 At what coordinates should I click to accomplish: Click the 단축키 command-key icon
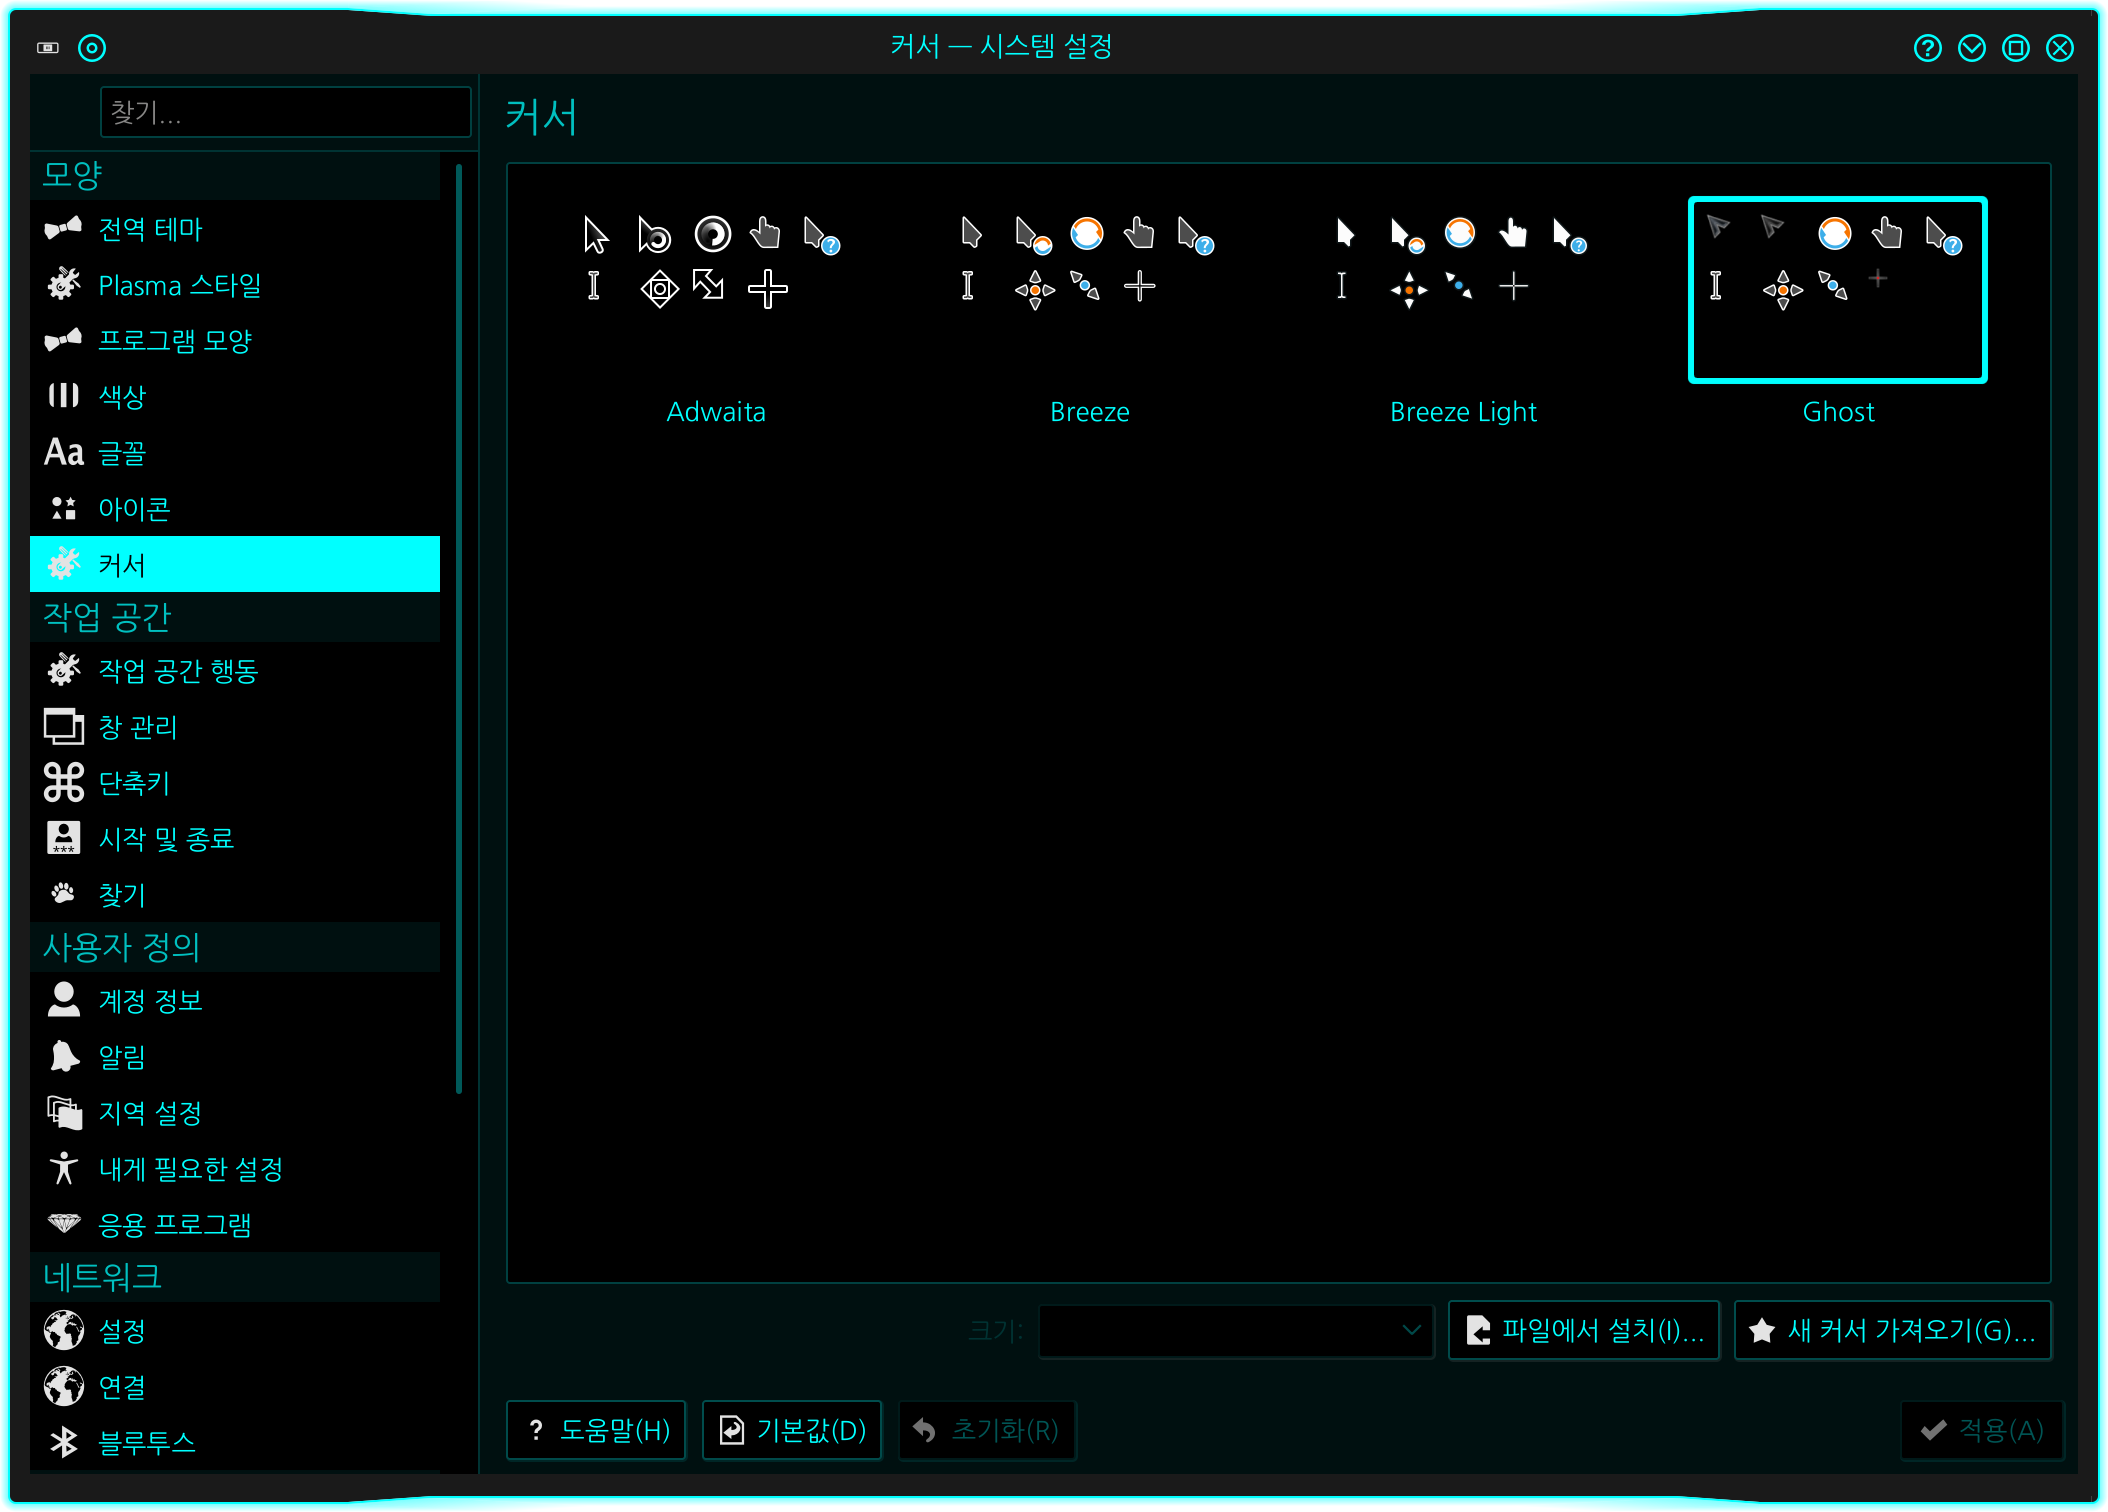63,783
